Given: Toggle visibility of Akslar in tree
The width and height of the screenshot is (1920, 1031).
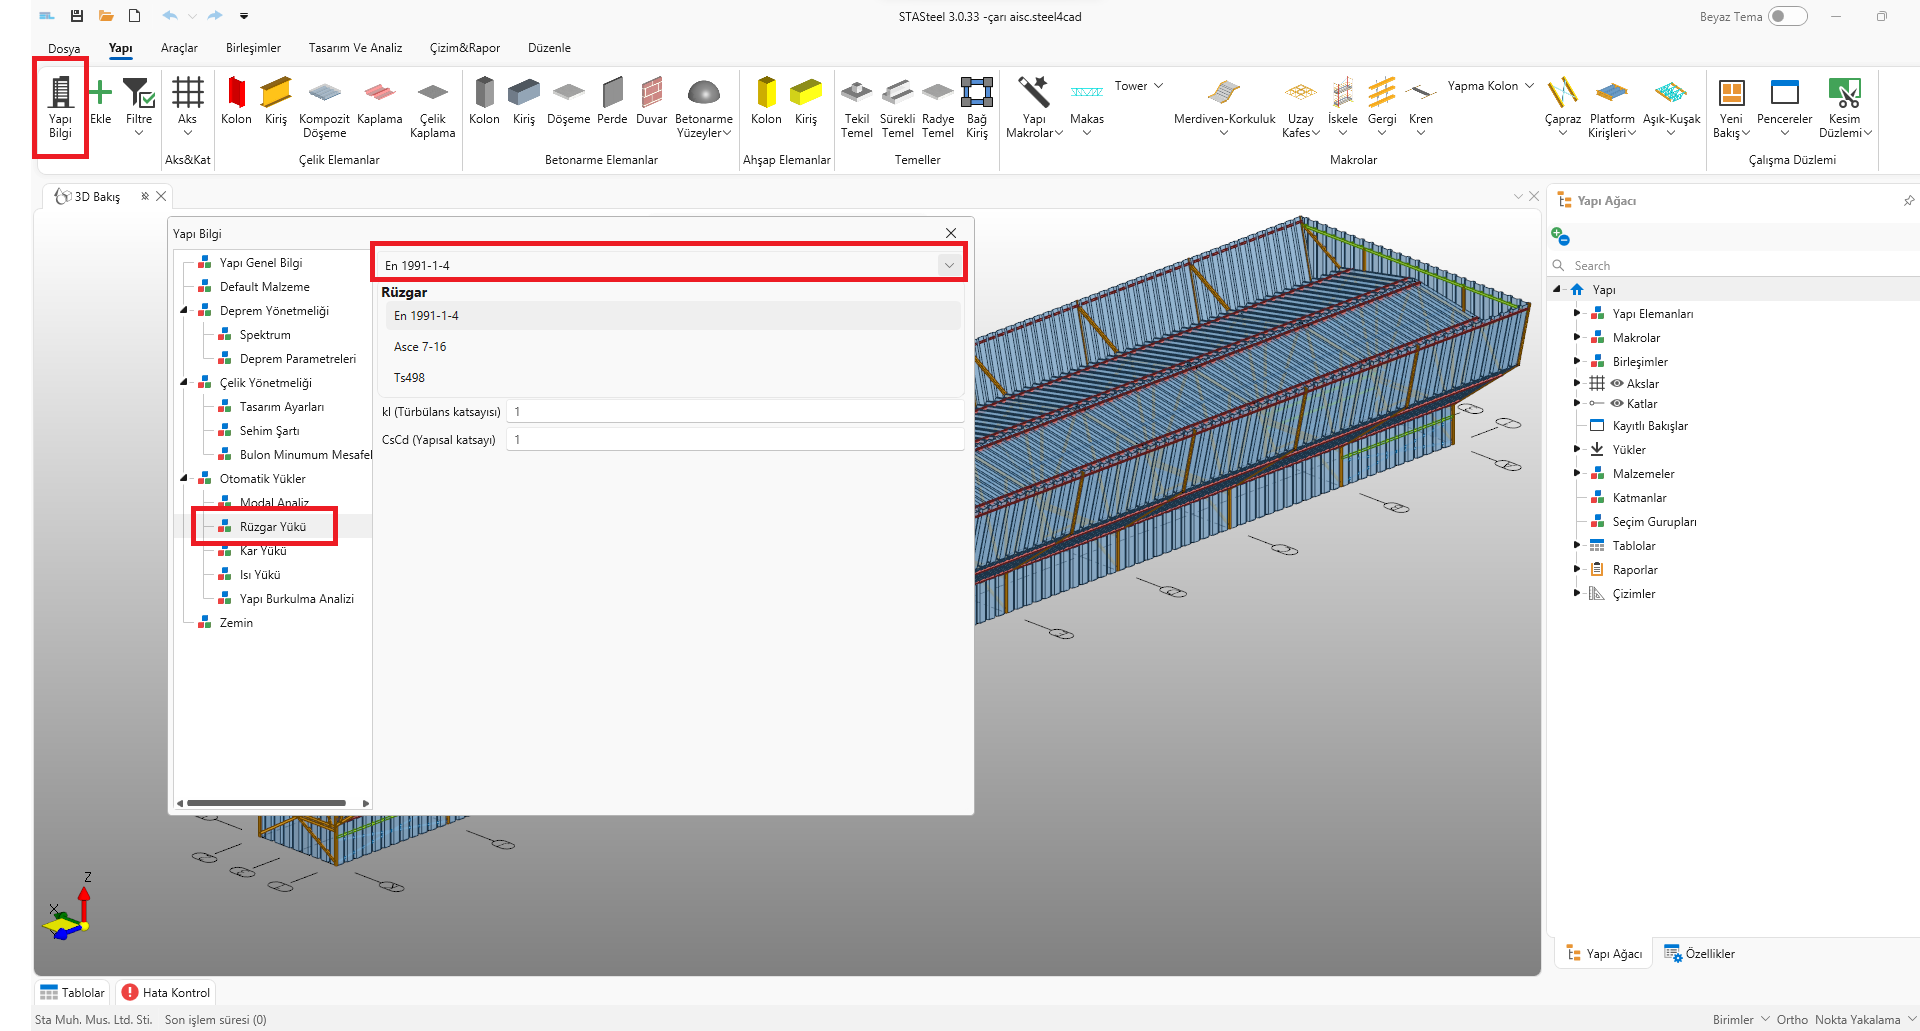Looking at the screenshot, I should point(1617,384).
